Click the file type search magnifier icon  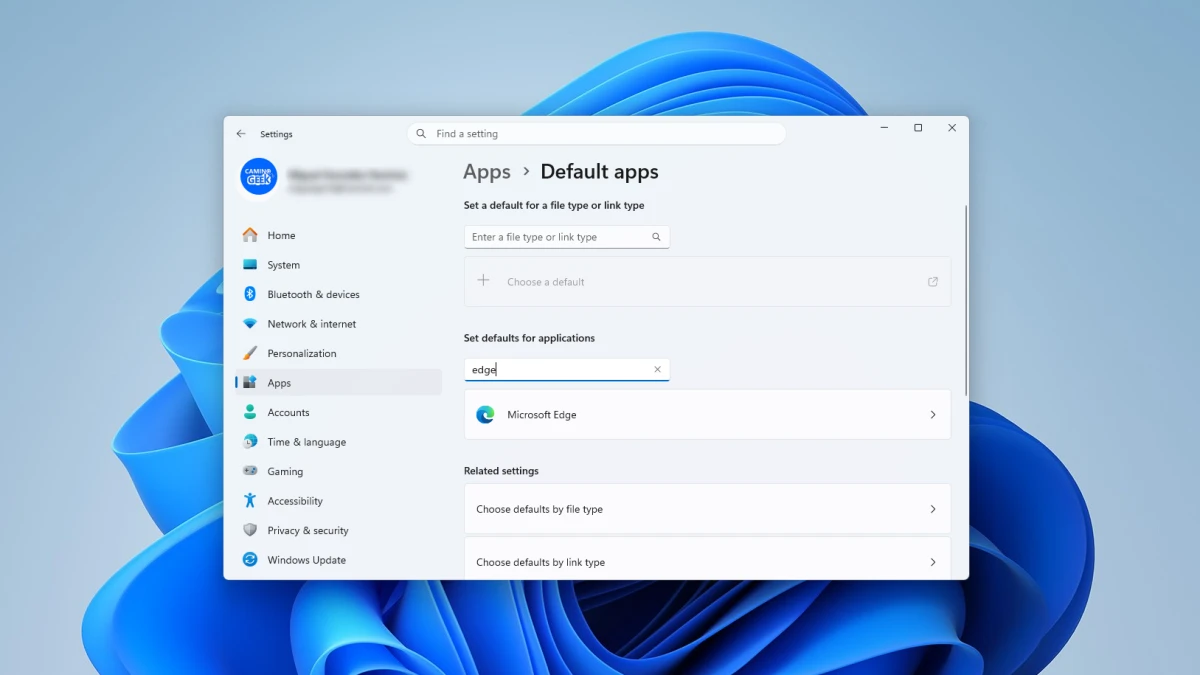coord(656,237)
